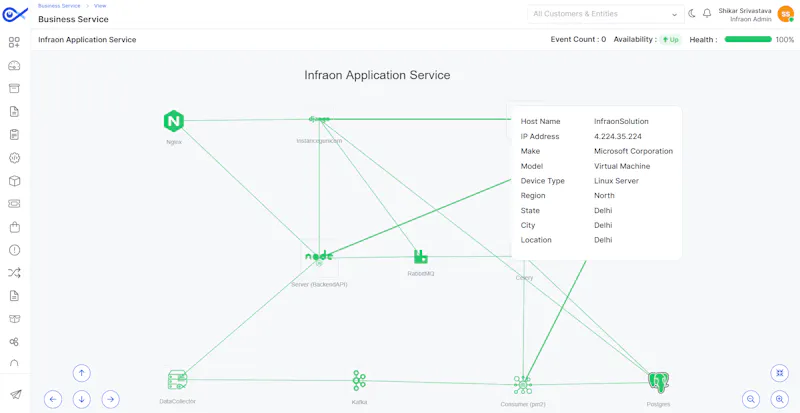Screen dimensions: 800x413
Task: Pan the map down with arrow button
Action: [82, 399]
